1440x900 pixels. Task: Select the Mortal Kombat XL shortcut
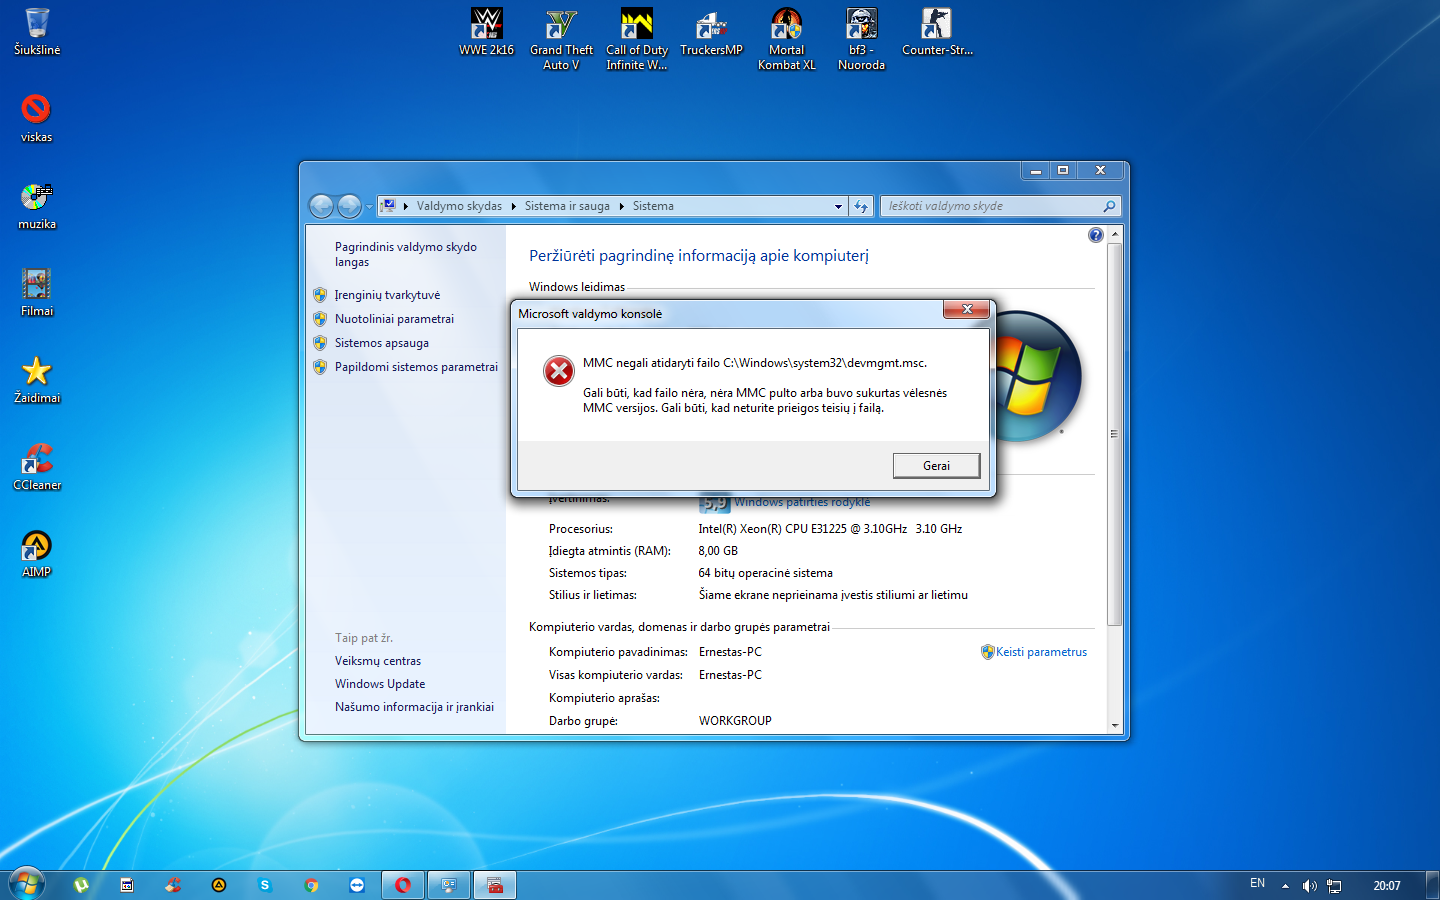click(786, 39)
